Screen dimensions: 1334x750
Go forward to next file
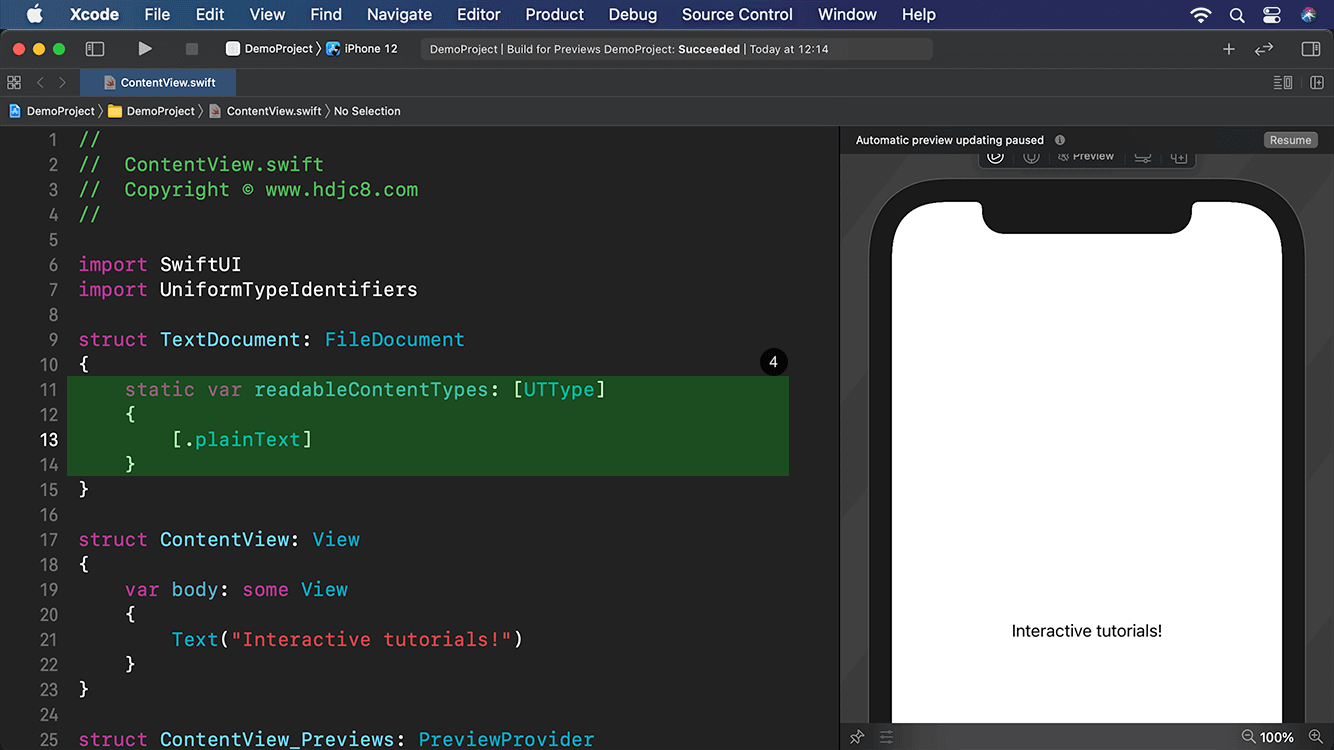click(x=62, y=83)
